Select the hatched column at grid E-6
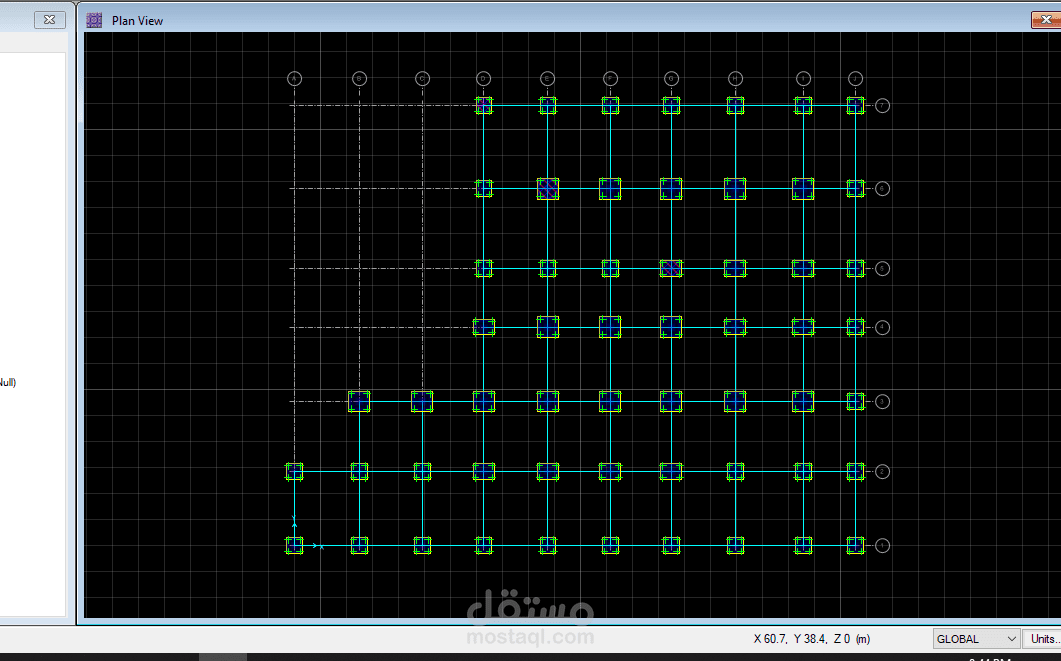 (x=547, y=189)
